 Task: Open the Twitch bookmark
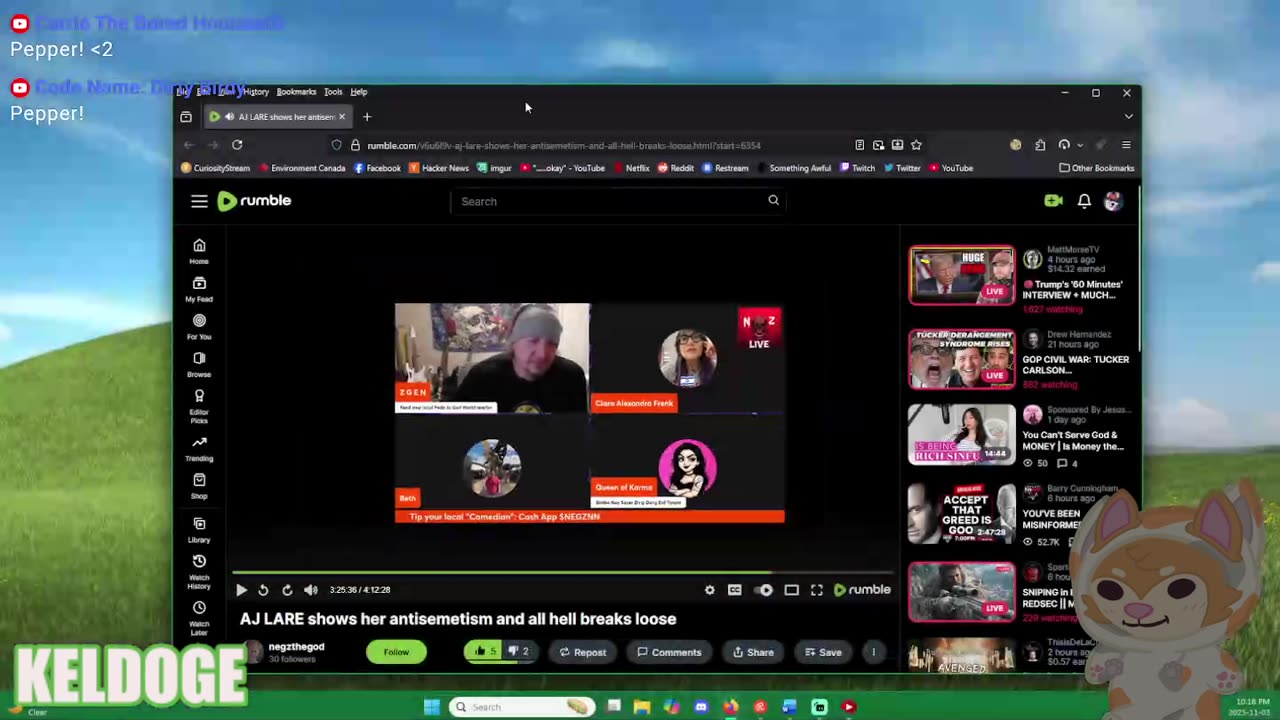coord(857,168)
